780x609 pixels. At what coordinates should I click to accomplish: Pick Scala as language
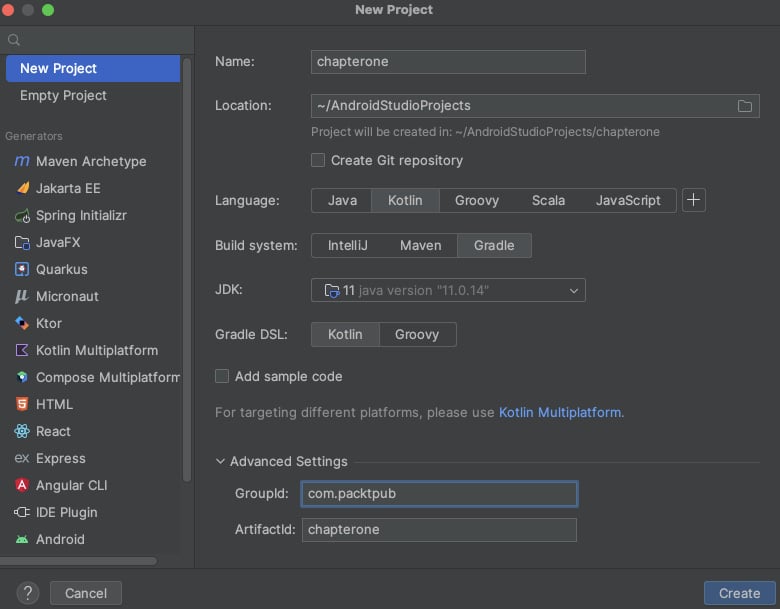tap(548, 201)
